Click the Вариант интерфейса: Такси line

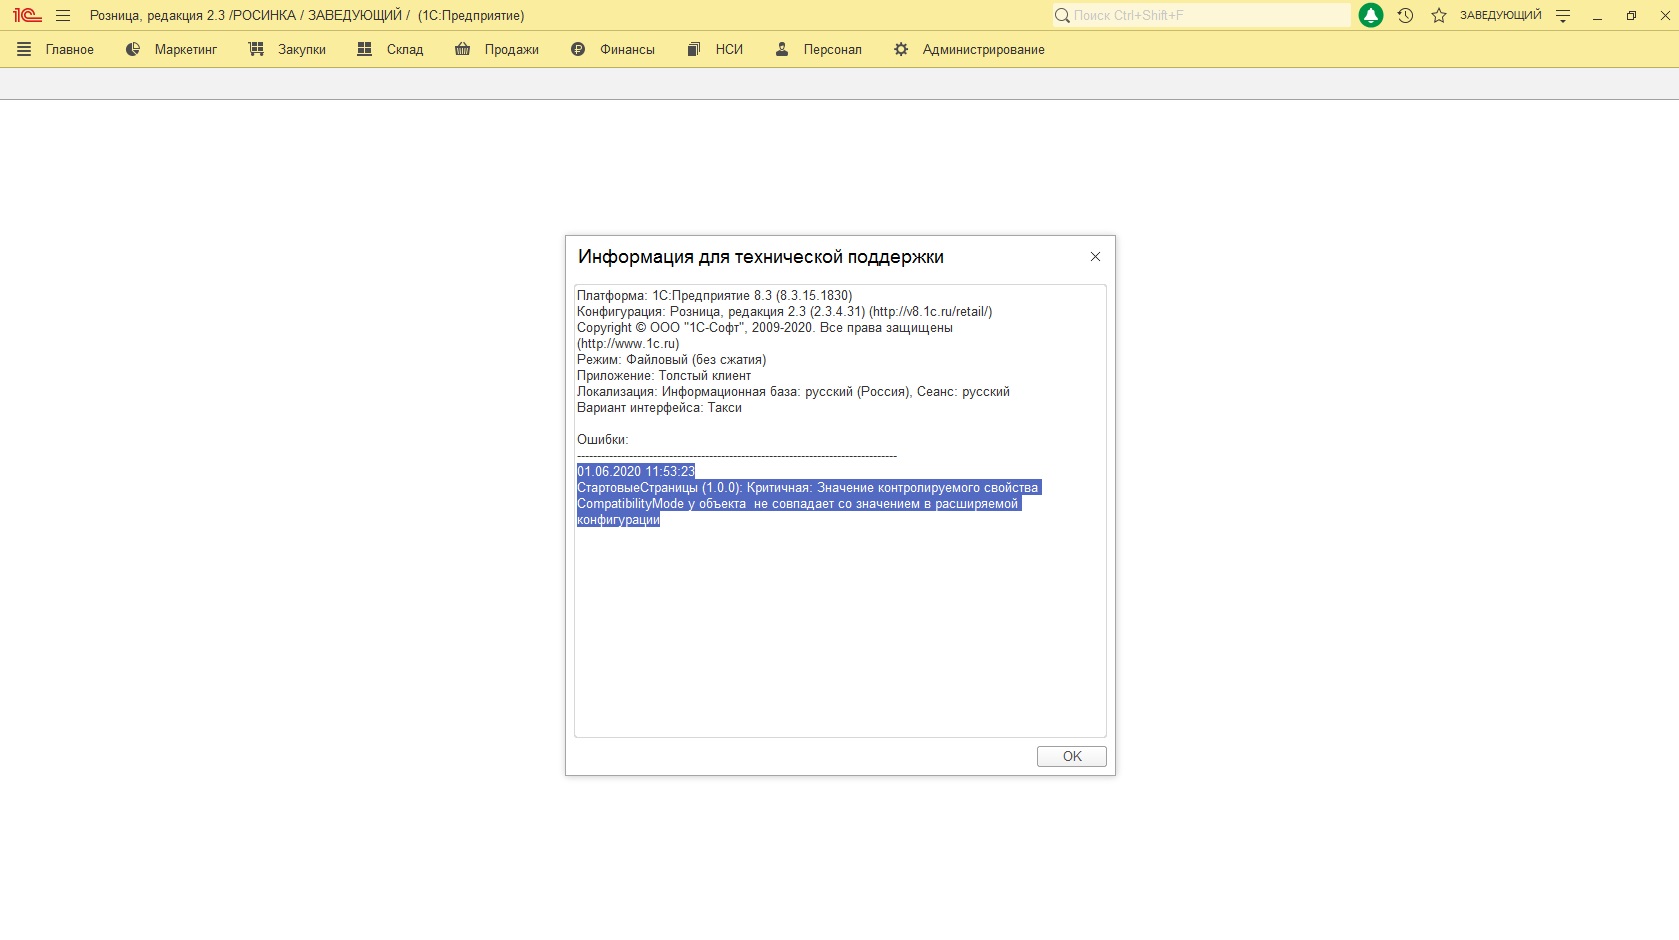click(x=659, y=408)
